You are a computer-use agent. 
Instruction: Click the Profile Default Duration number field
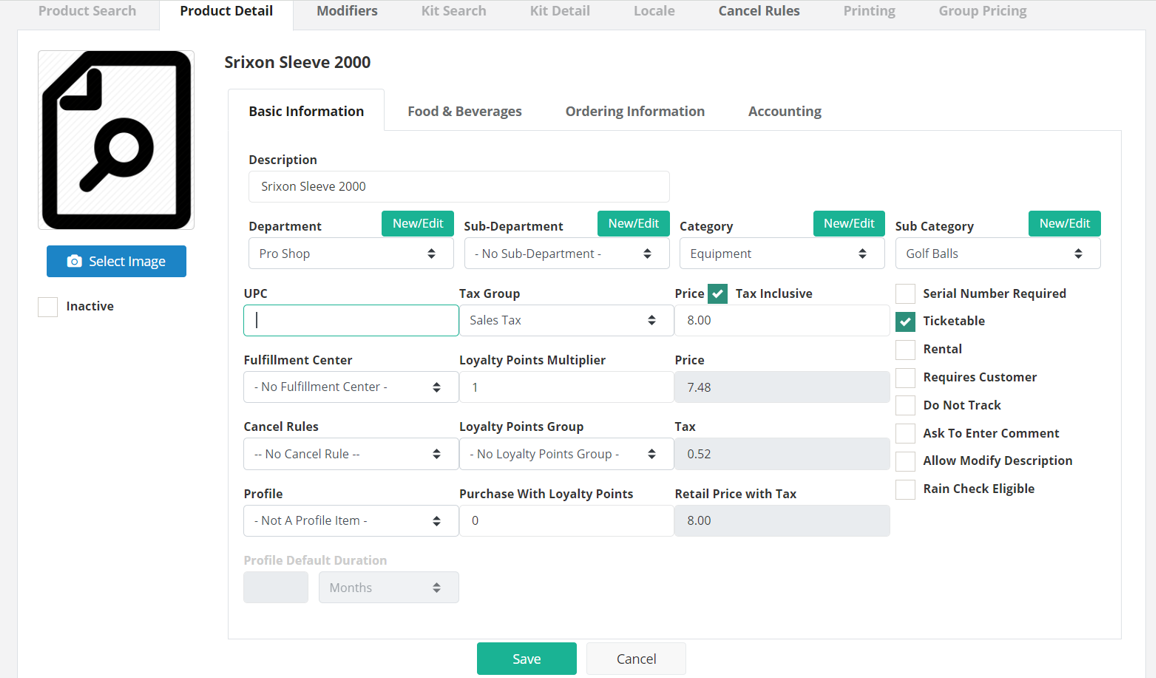[276, 587]
